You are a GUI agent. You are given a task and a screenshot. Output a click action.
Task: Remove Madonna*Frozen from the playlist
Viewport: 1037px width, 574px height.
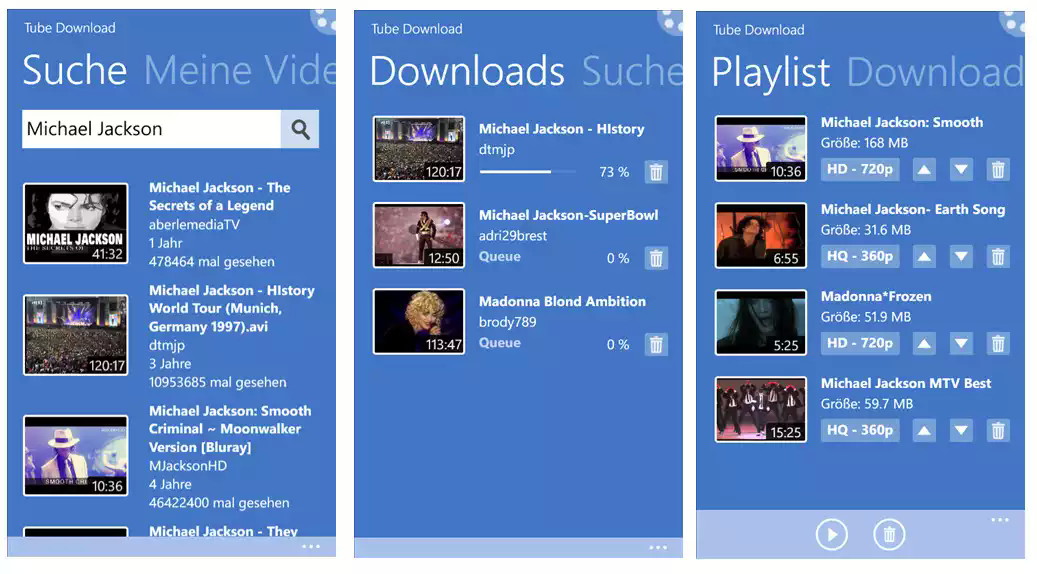click(998, 343)
